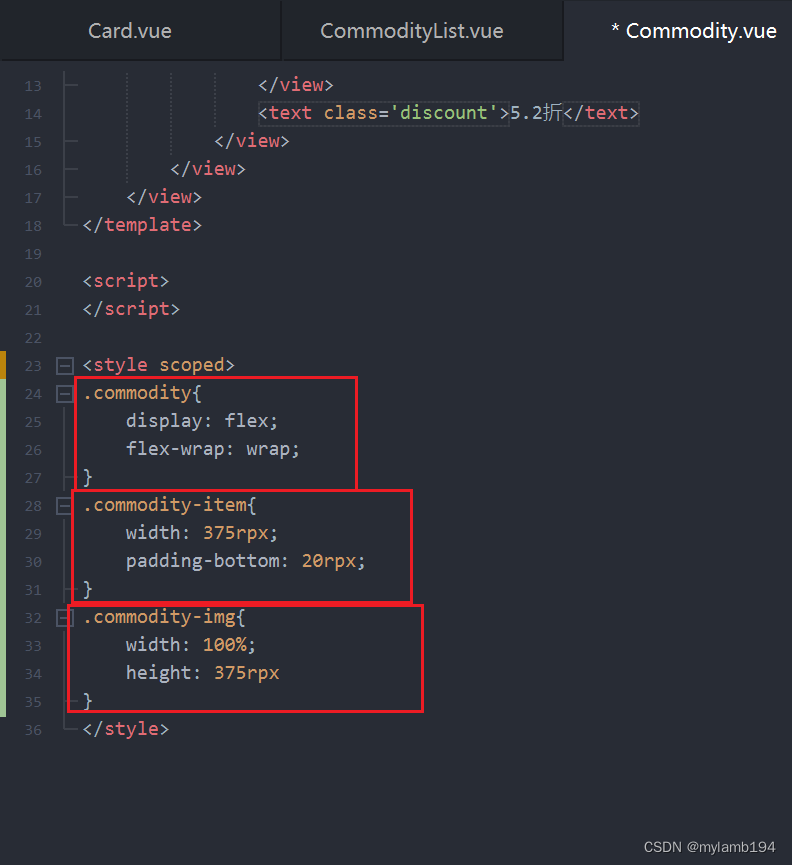
Task: Click the display: flex; declaration
Action: 202,421
